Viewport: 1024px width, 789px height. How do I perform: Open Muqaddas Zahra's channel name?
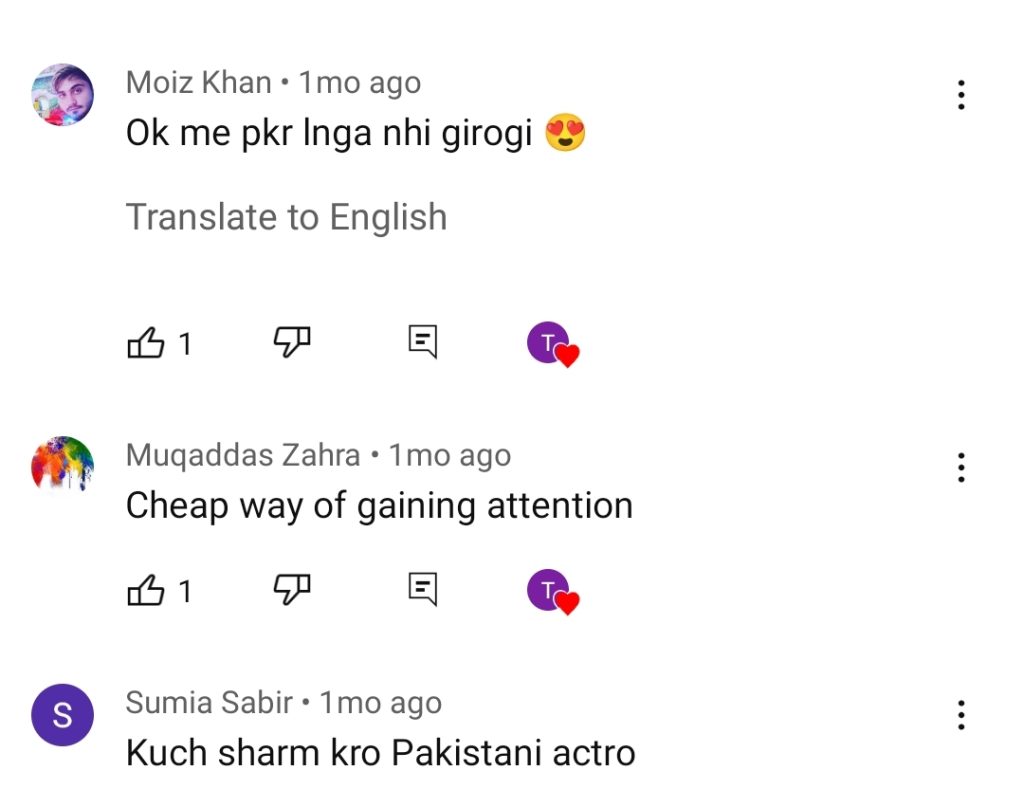(243, 455)
